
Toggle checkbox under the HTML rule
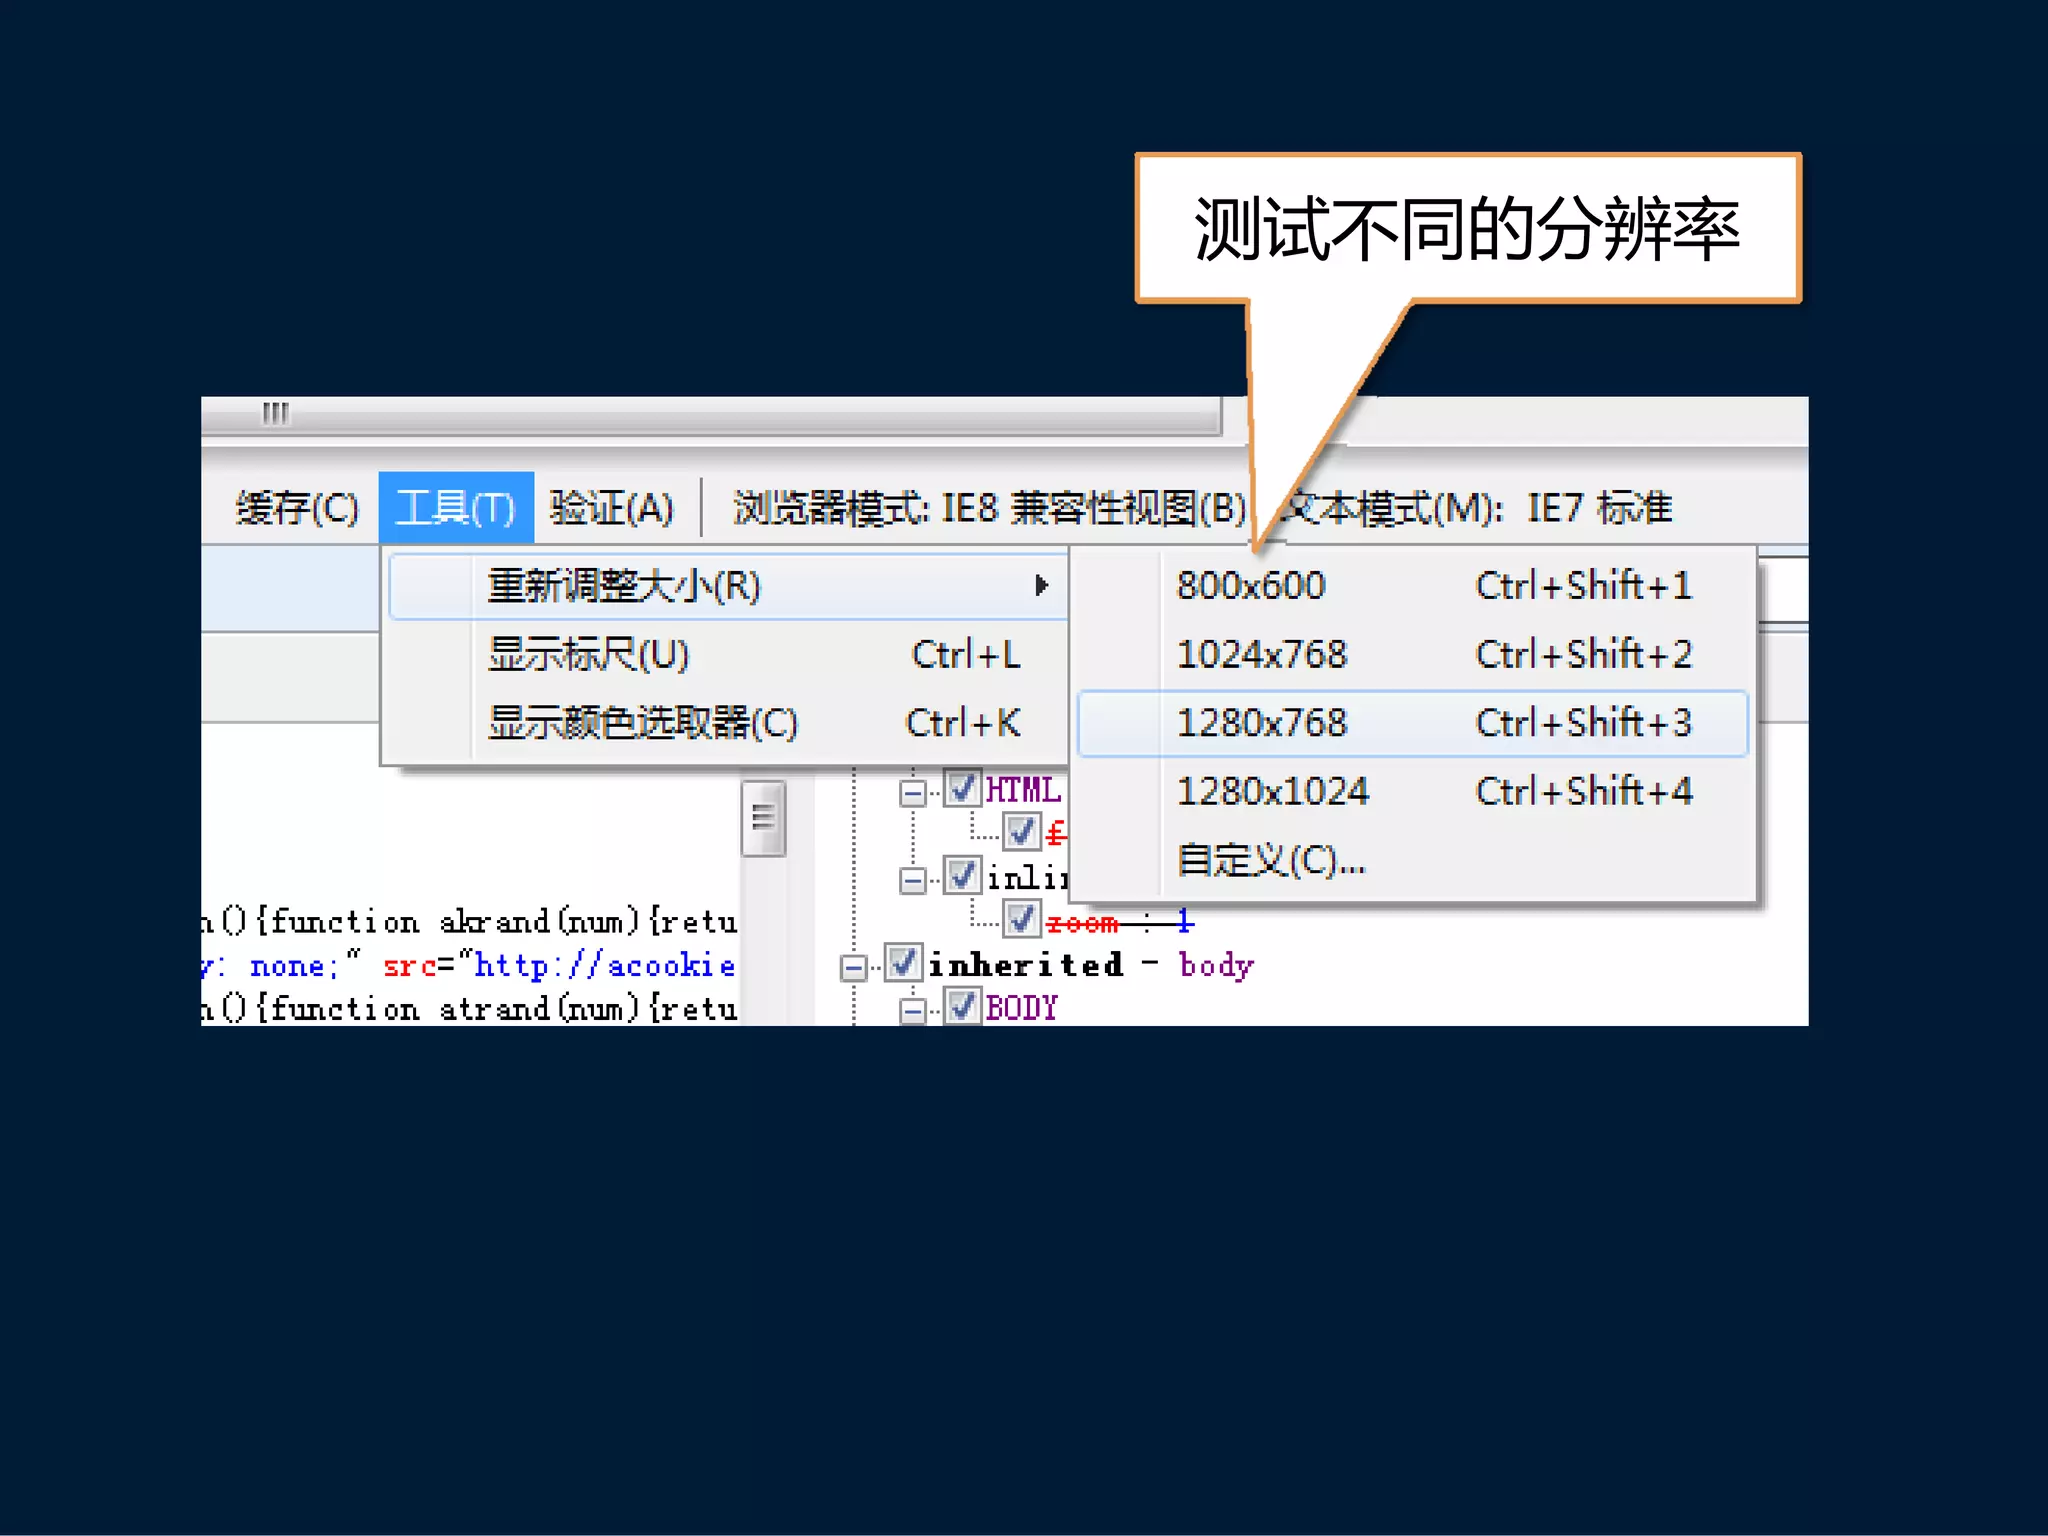pos(1021,832)
